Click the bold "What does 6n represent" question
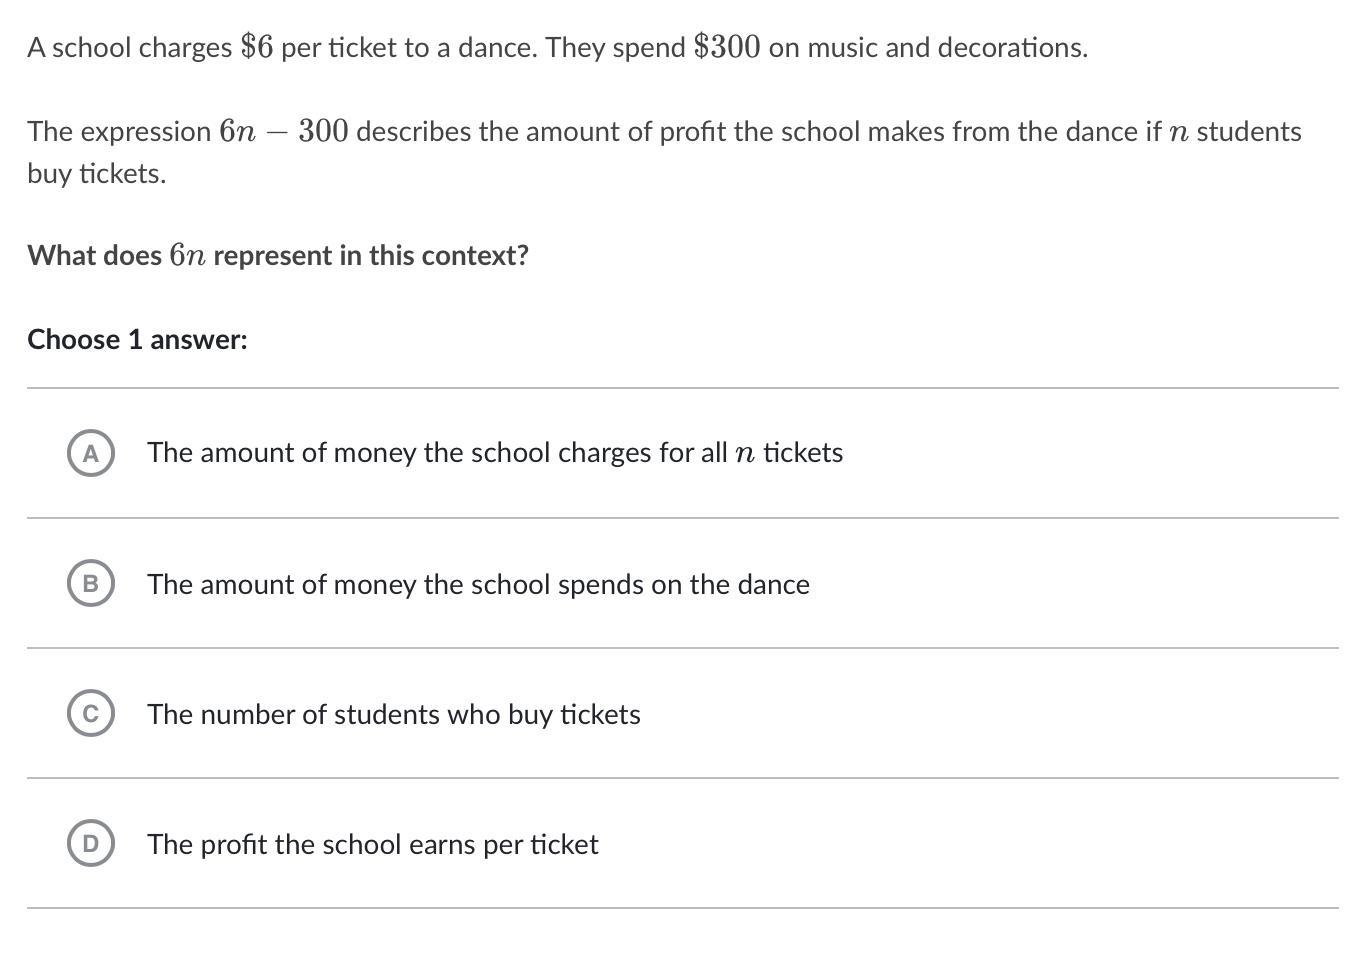The image size is (1356, 961). (277, 255)
